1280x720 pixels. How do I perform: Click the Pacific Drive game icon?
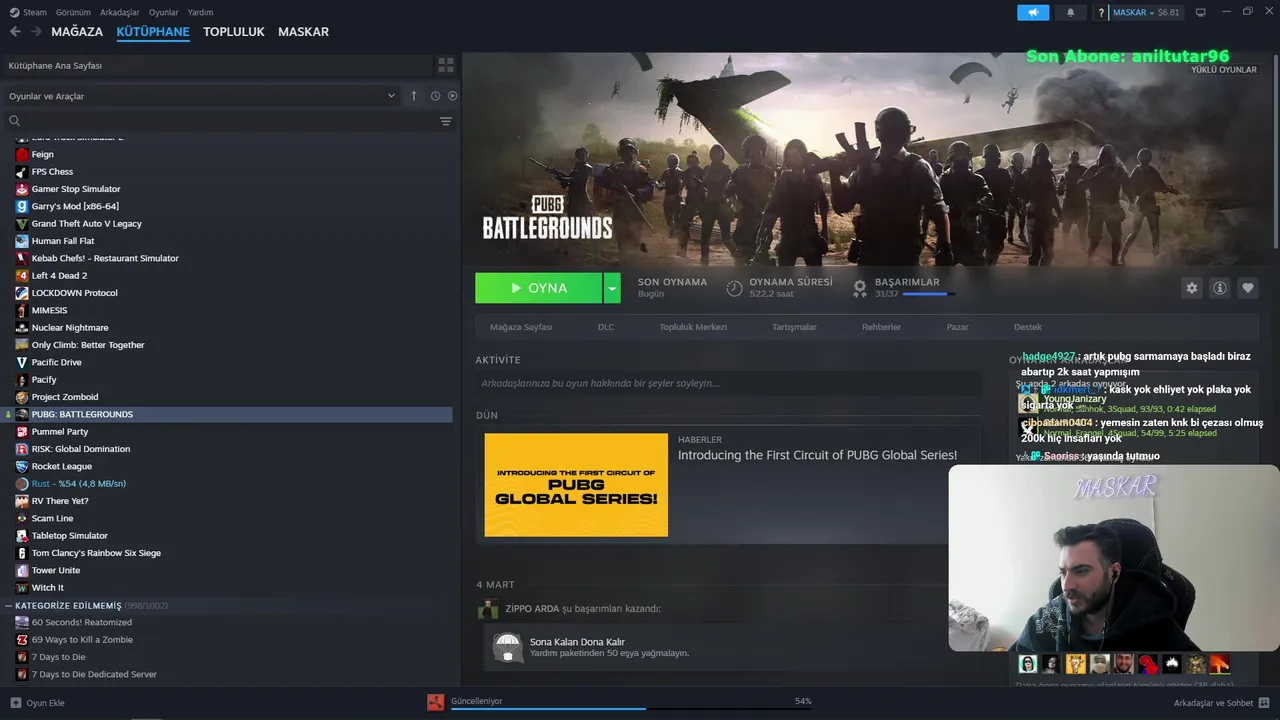tap(22, 362)
